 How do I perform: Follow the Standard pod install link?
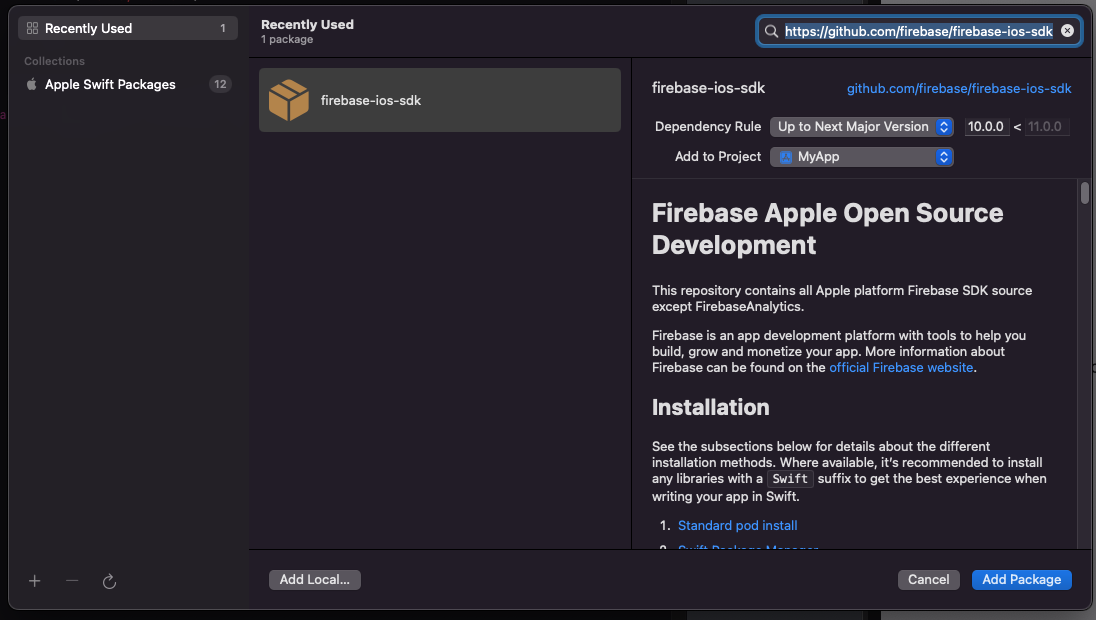[737, 526]
